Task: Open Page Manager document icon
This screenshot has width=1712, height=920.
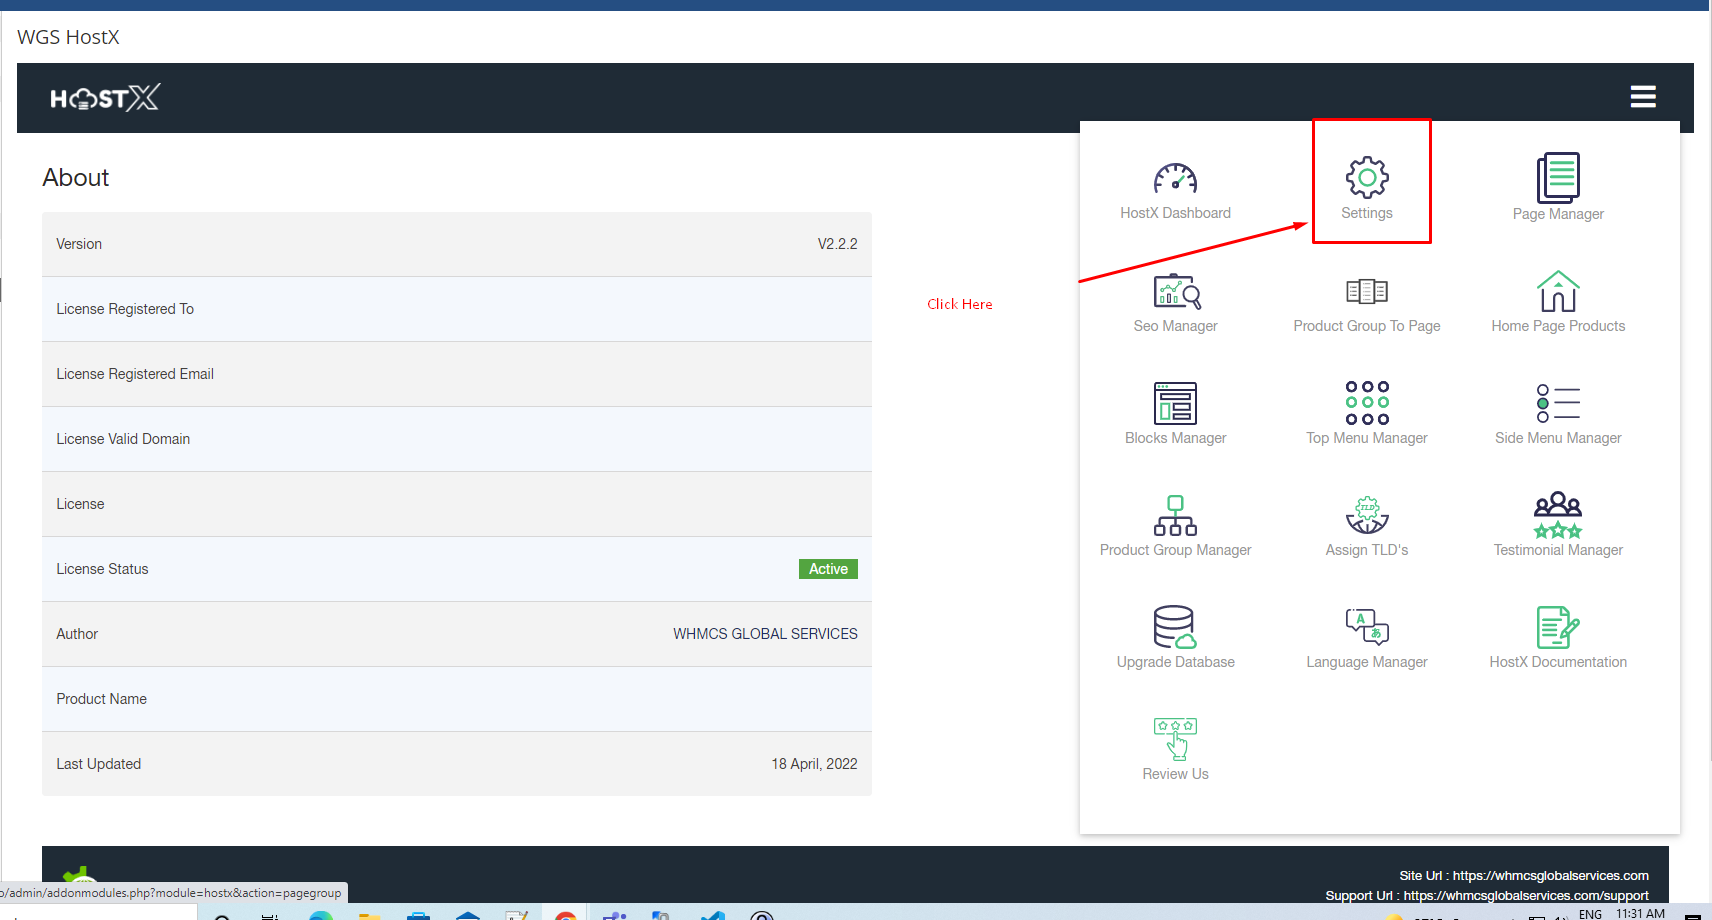Action: click(x=1557, y=178)
